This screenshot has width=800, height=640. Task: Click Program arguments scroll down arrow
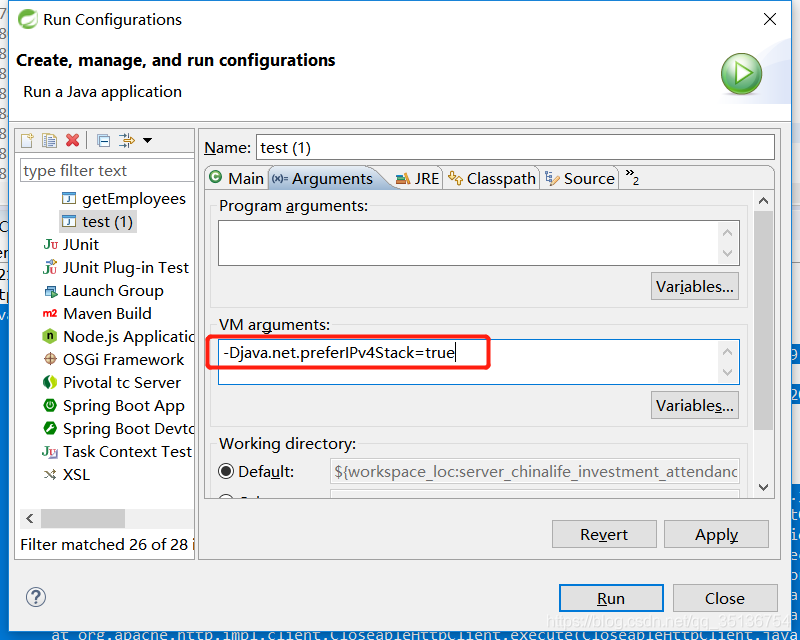tap(728, 253)
